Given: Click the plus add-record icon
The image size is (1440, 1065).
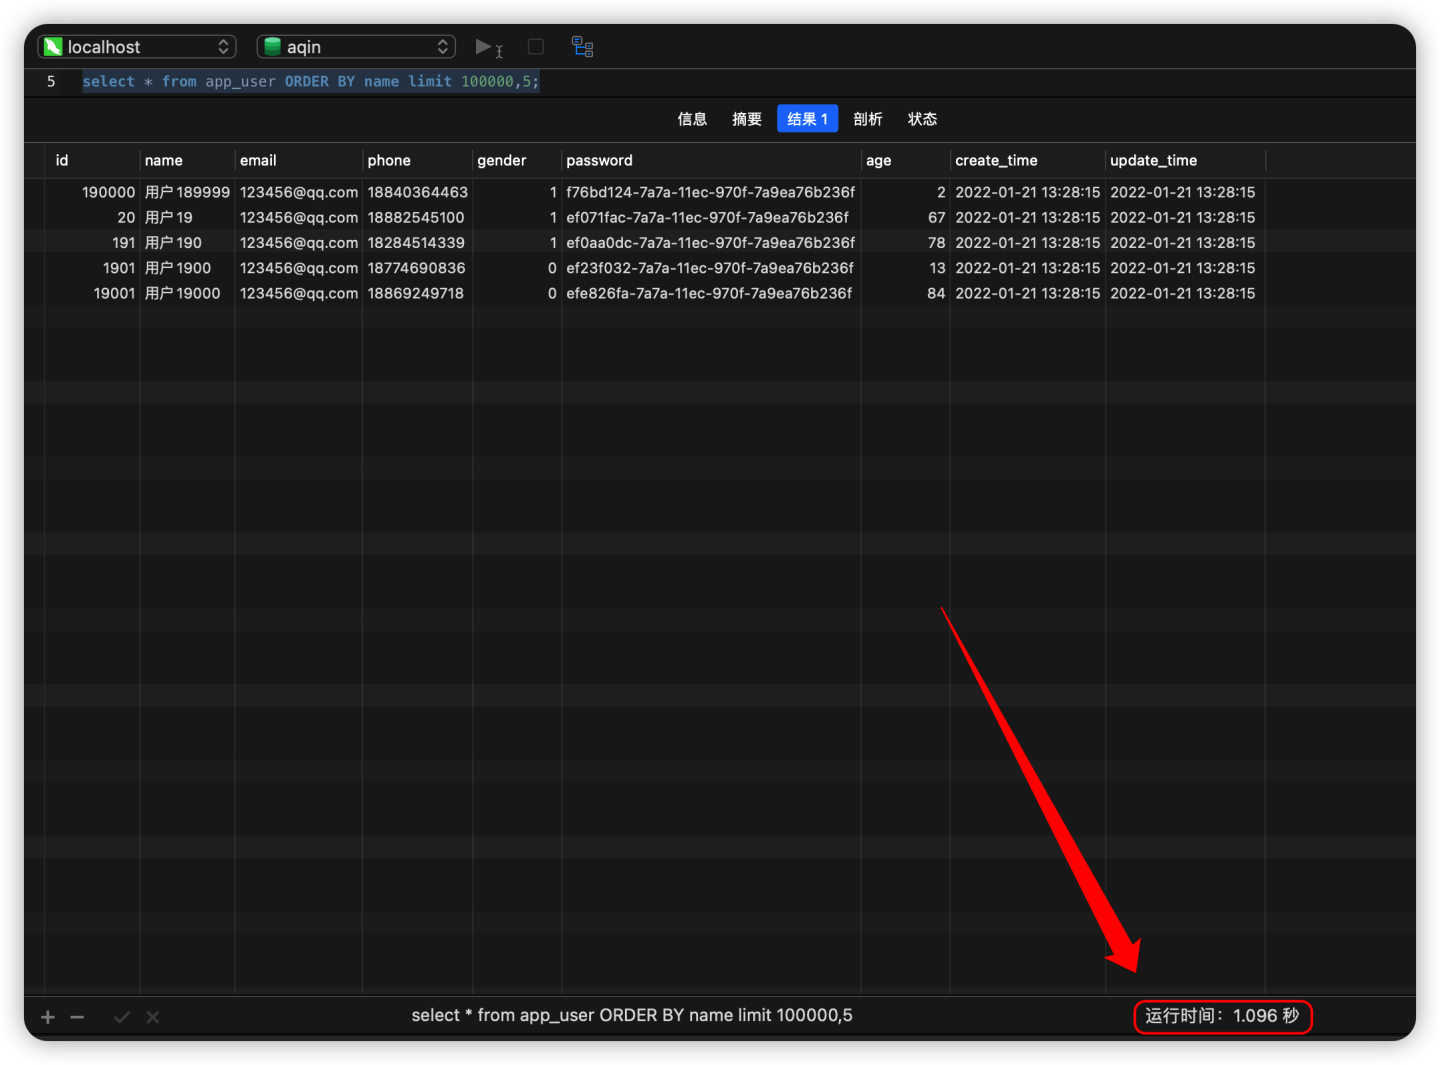Looking at the screenshot, I should (x=47, y=1017).
